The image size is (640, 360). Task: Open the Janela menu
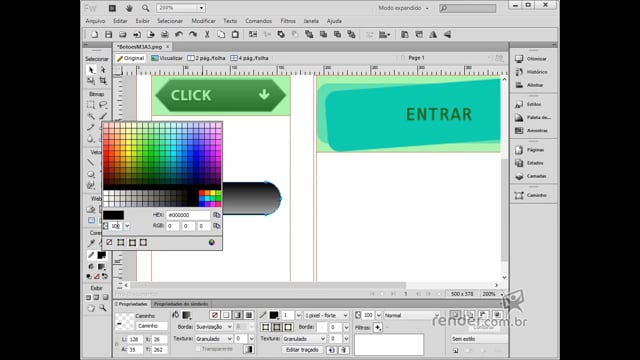click(x=311, y=21)
